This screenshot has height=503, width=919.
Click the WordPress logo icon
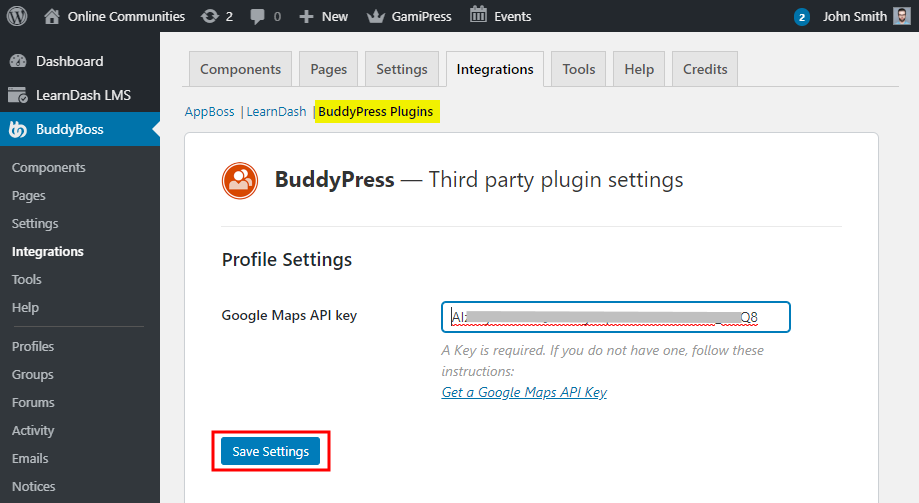17,16
